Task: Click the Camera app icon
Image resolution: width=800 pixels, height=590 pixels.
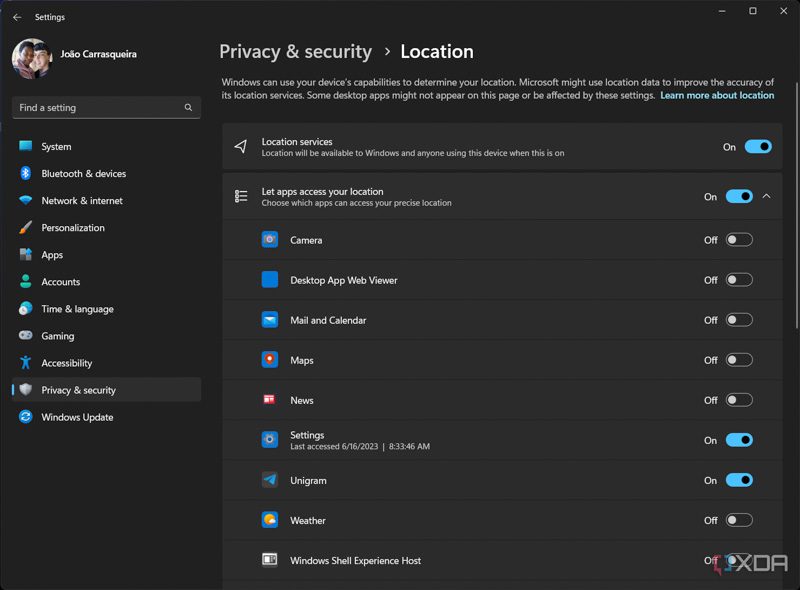Action: pos(270,240)
